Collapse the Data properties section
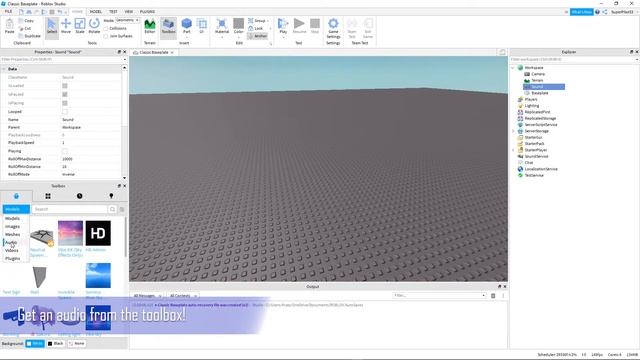640x360 pixels. point(4,69)
